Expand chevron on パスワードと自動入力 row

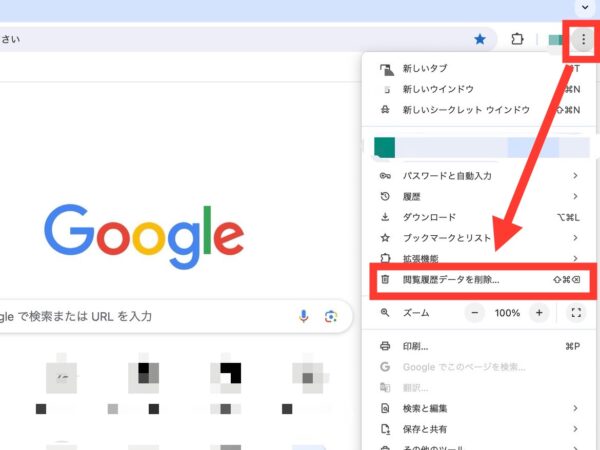(x=575, y=176)
